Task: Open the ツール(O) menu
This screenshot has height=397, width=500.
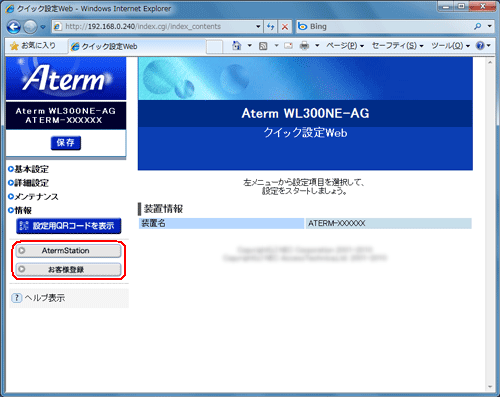Action: (x=450, y=46)
